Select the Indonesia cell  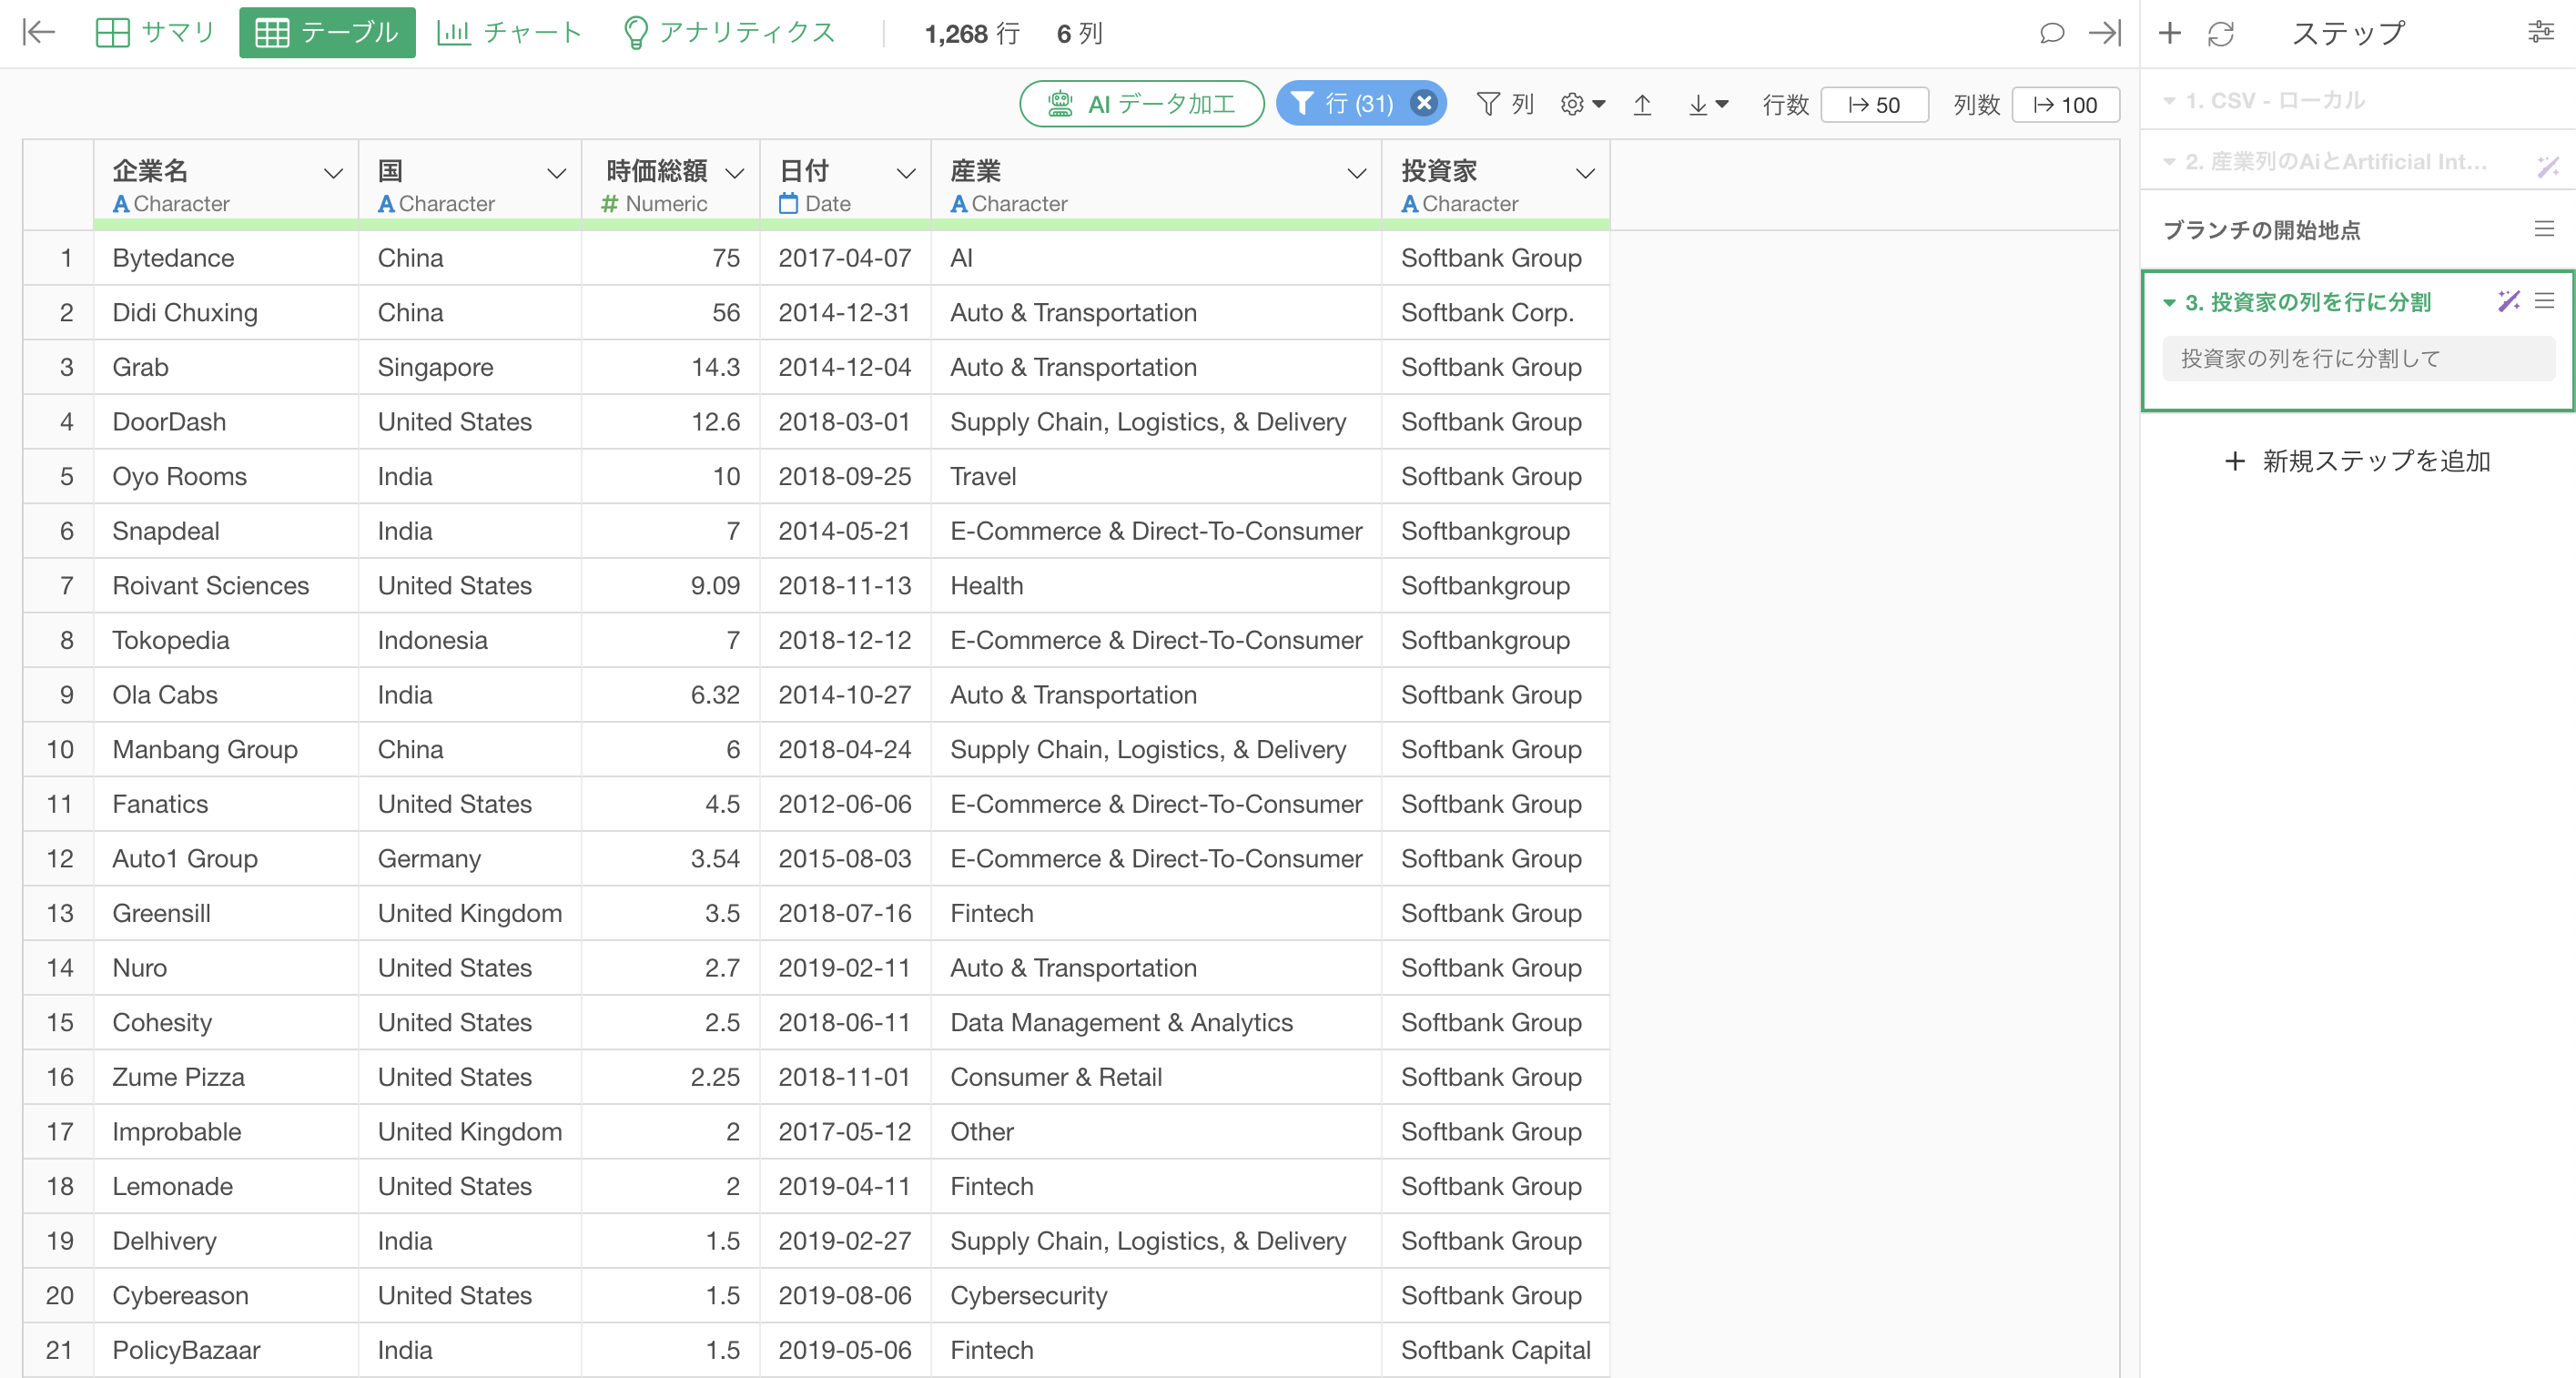[x=470, y=640]
